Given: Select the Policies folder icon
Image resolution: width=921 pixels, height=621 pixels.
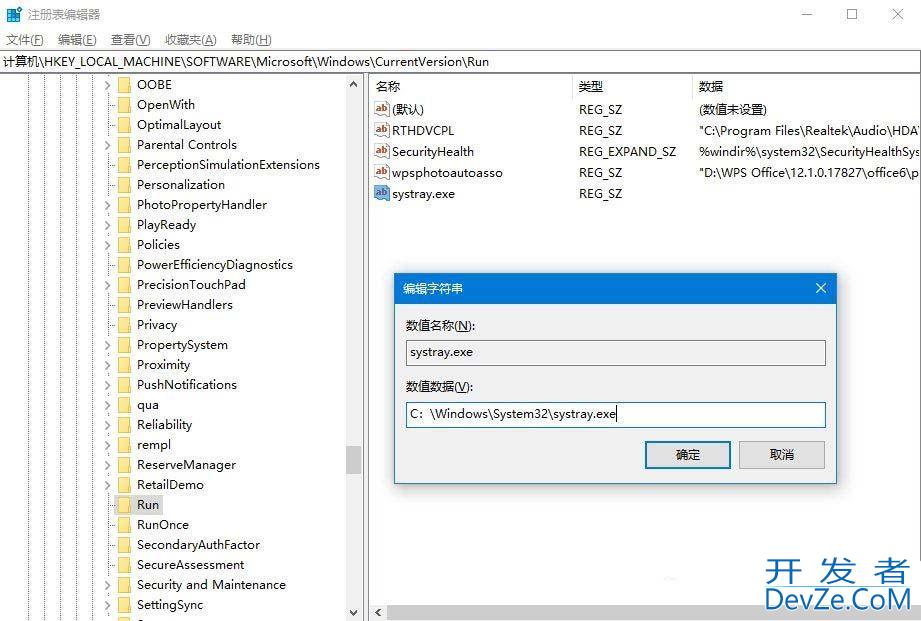Looking at the screenshot, I should (x=124, y=245).
